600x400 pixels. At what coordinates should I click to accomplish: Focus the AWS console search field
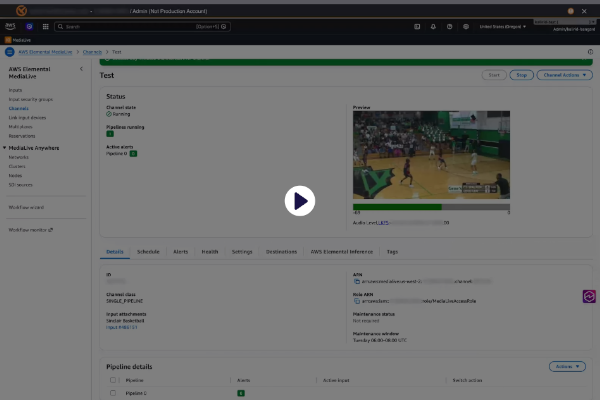142,26
